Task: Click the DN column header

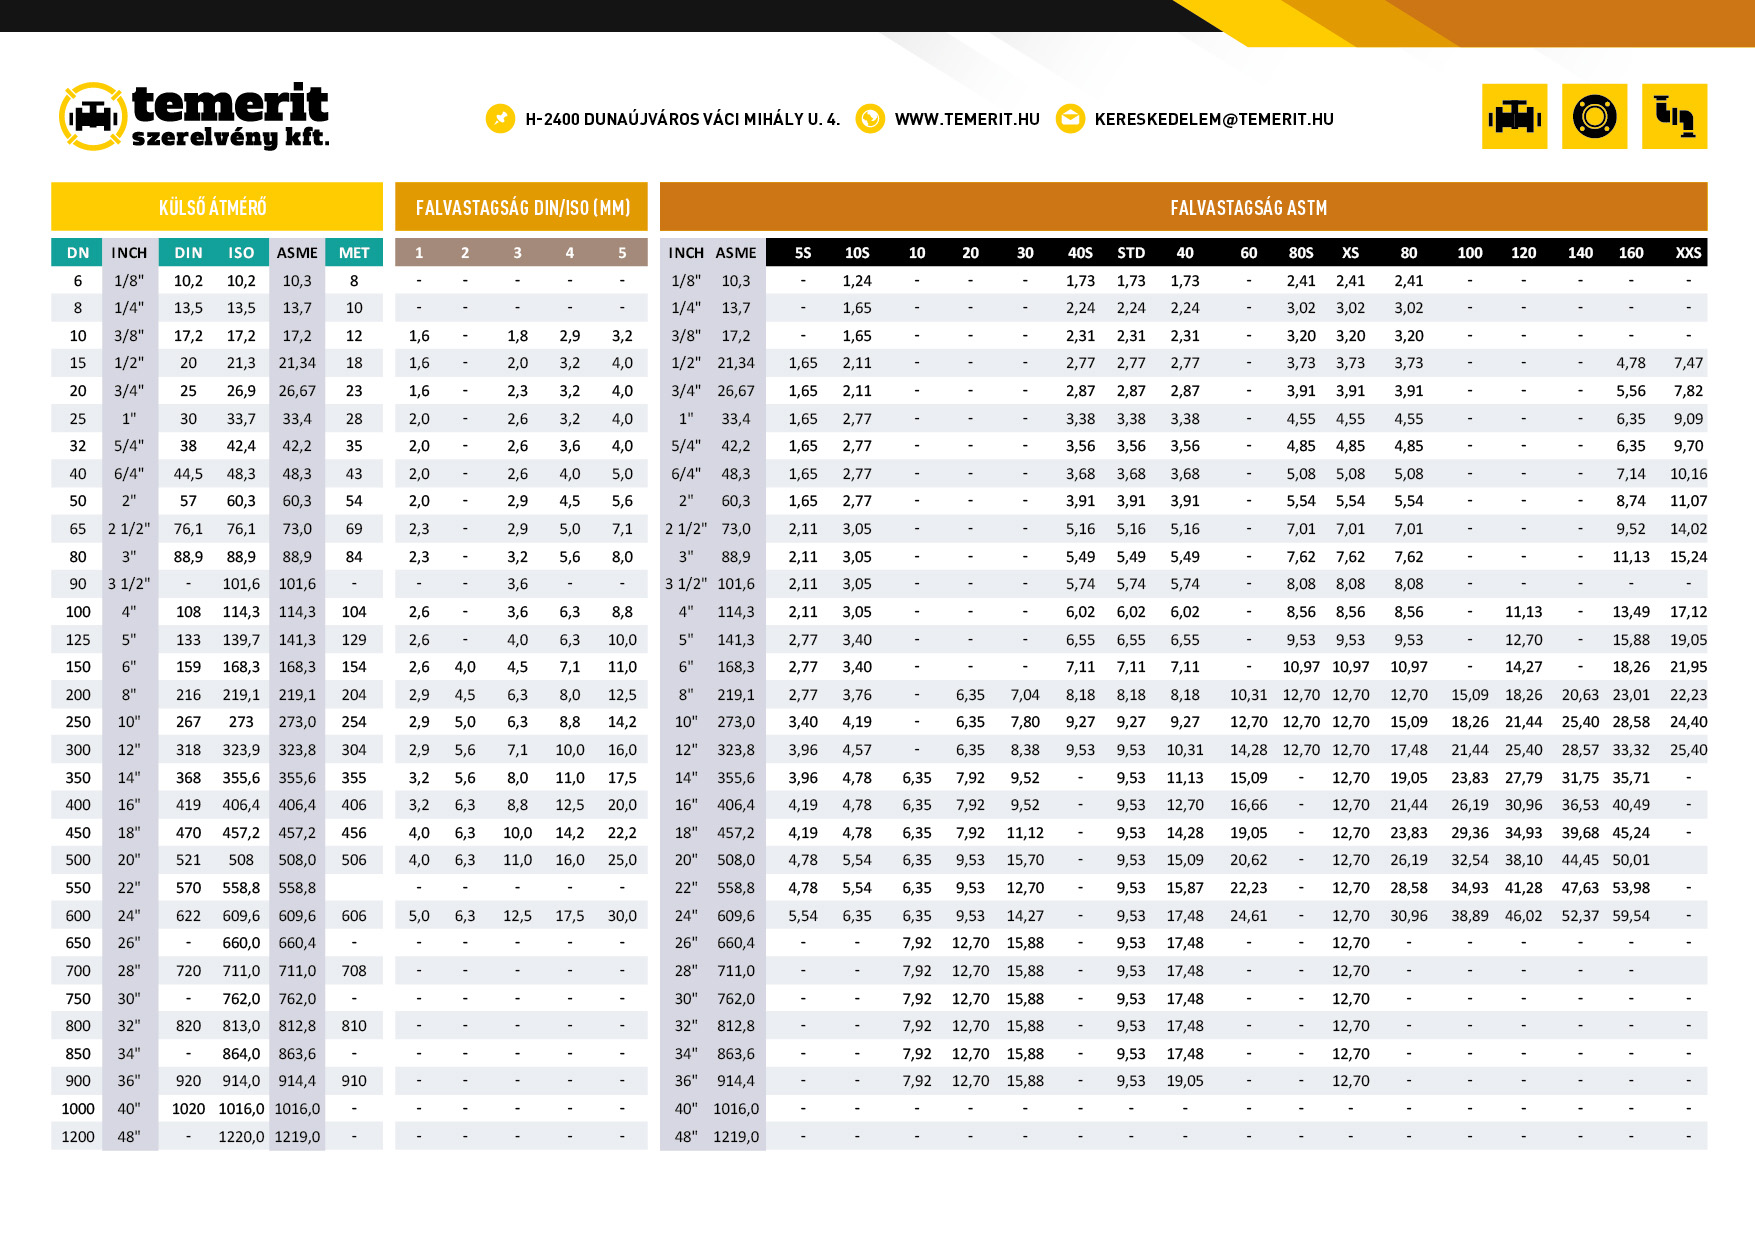Action: (78, 253)
